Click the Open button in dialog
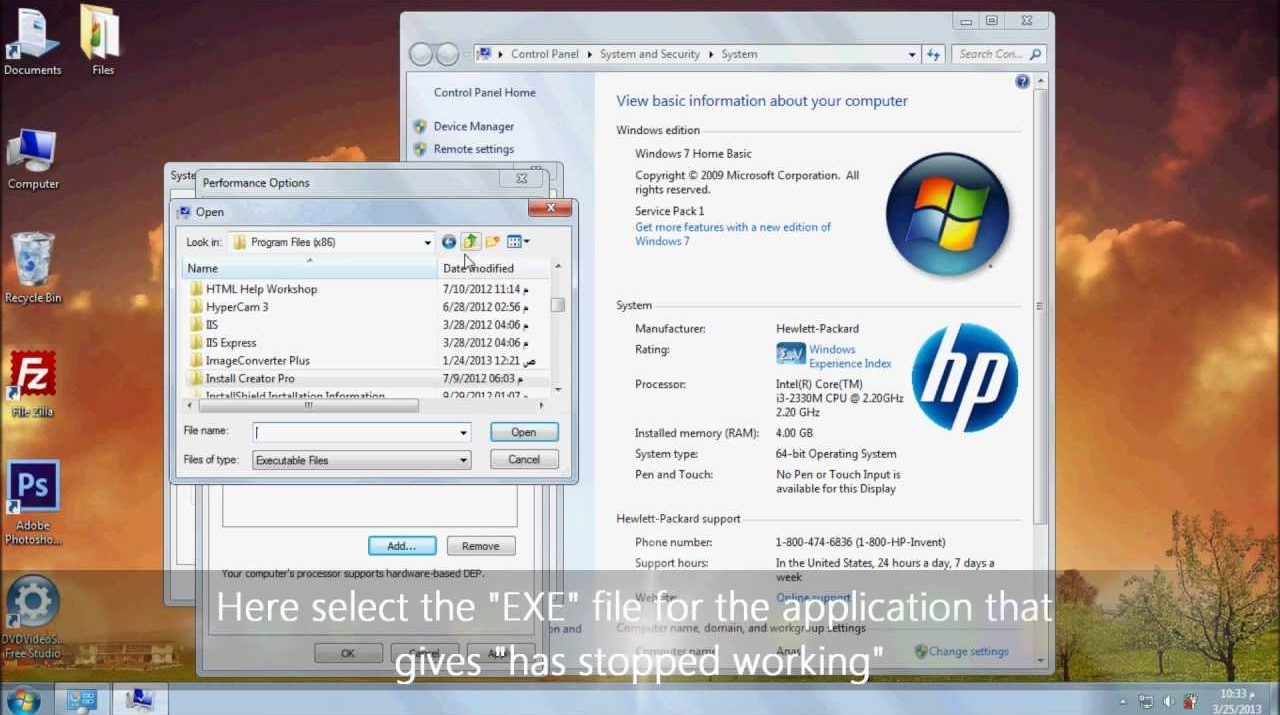The image size is (1280, 715). (524, 432)
